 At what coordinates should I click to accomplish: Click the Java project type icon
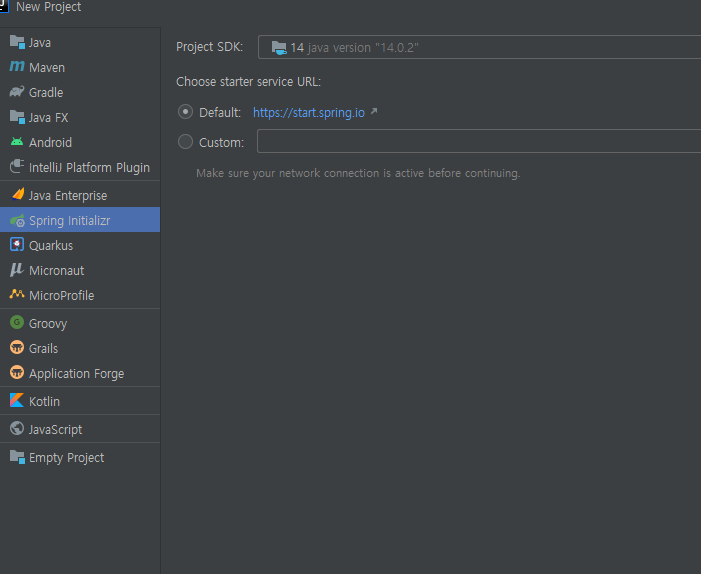[17, 42]
